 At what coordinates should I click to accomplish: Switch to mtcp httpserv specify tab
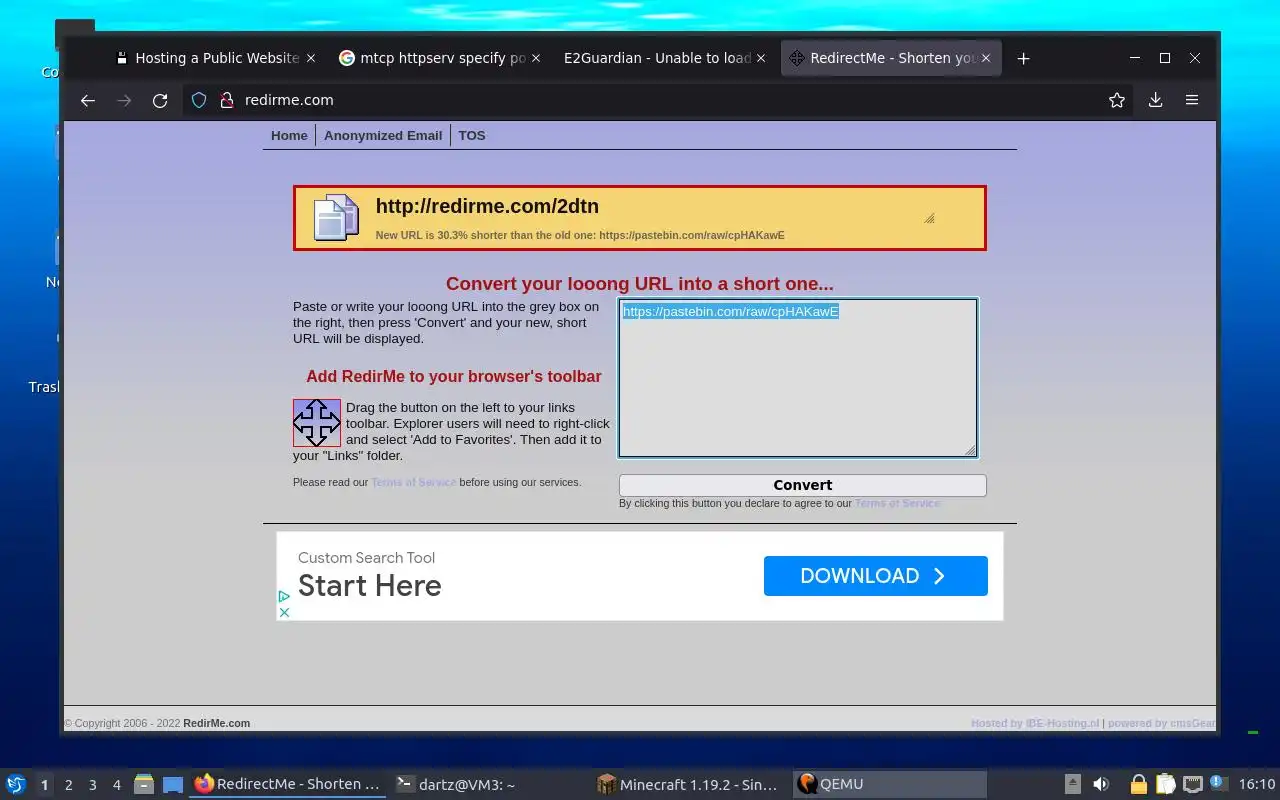click(441, 58)
